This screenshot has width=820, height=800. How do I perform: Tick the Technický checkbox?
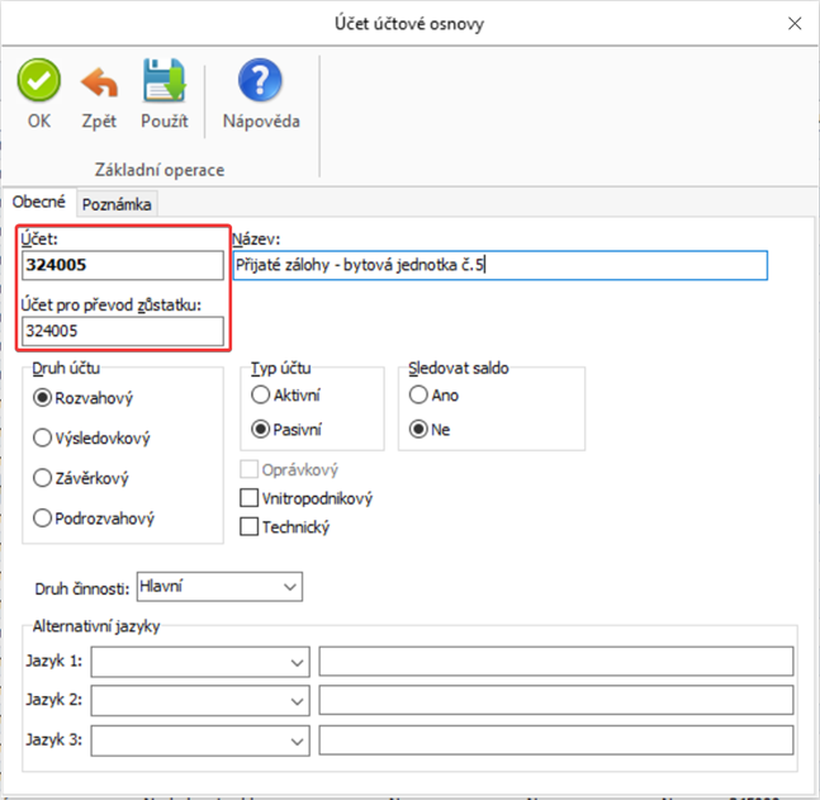pyautogui.click(x=249, y=527)
